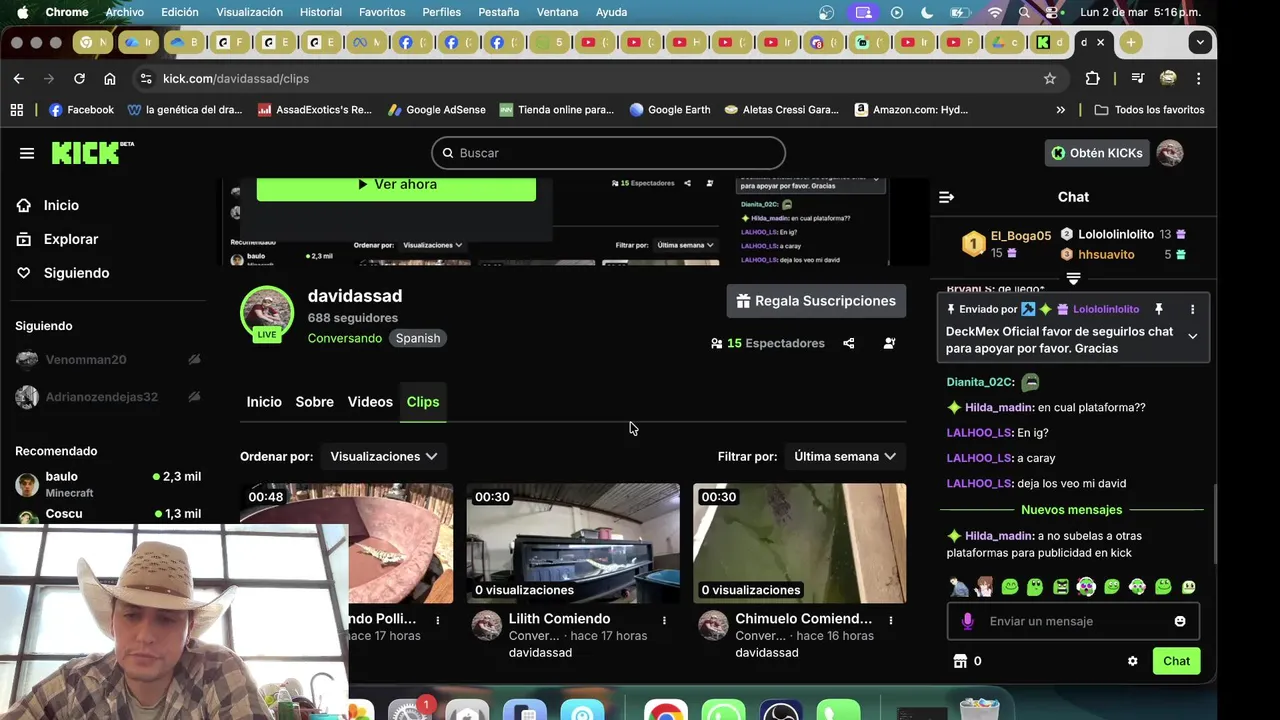Open the Historial menu in menu bar
This screenshot has height=720, width=1280.
[321, 12]
